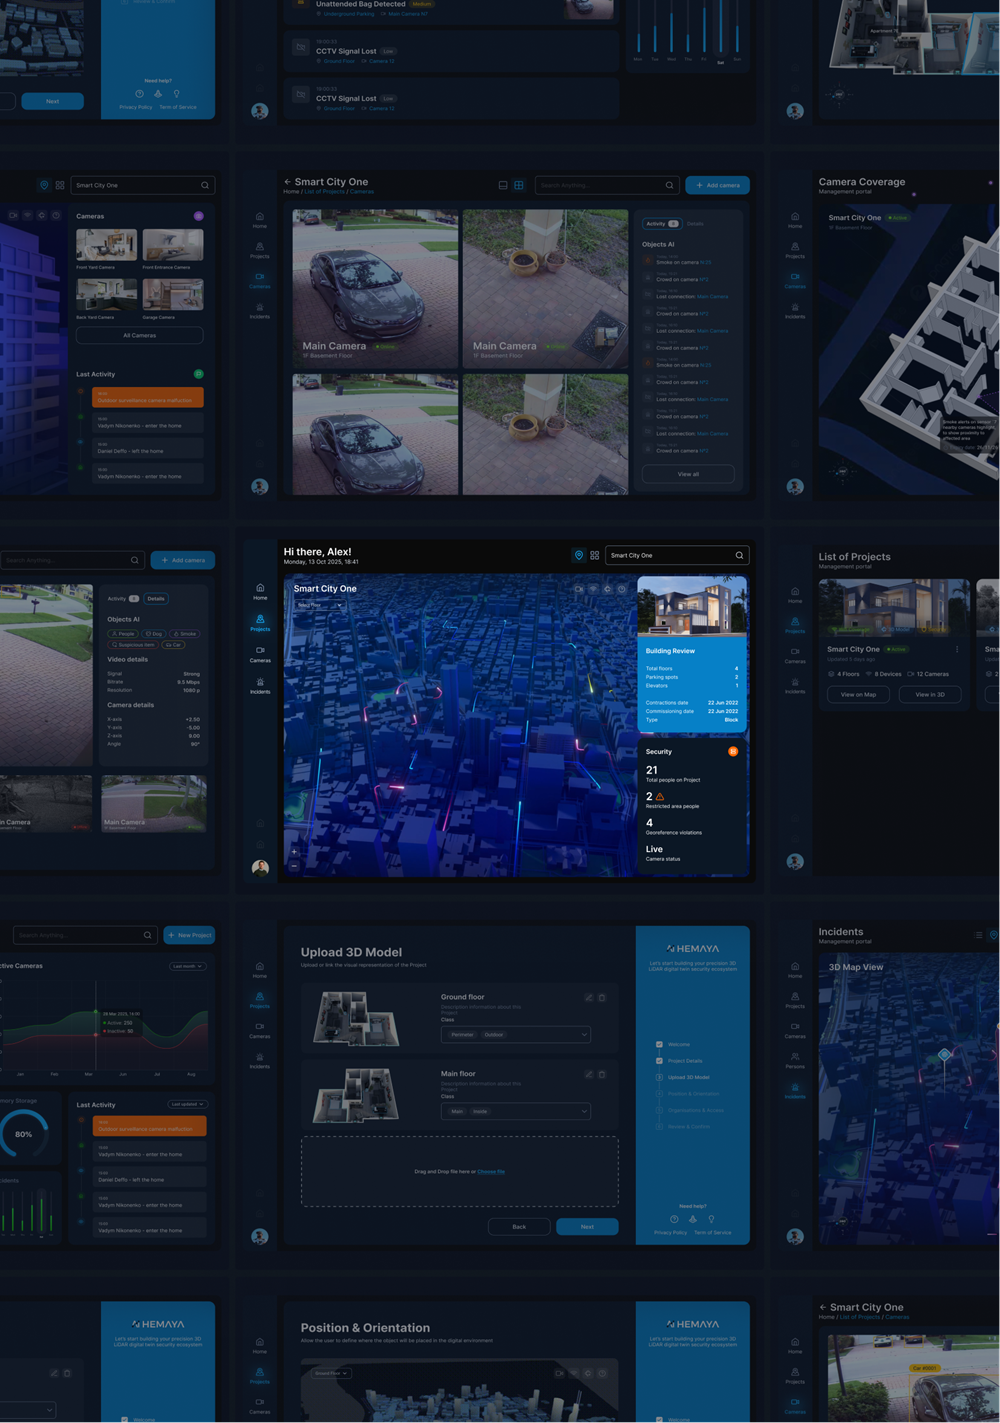Screen dimensions: 1000x1423
Task: Click the Back button in Upload 3D Model
Action: [519, 1226]
